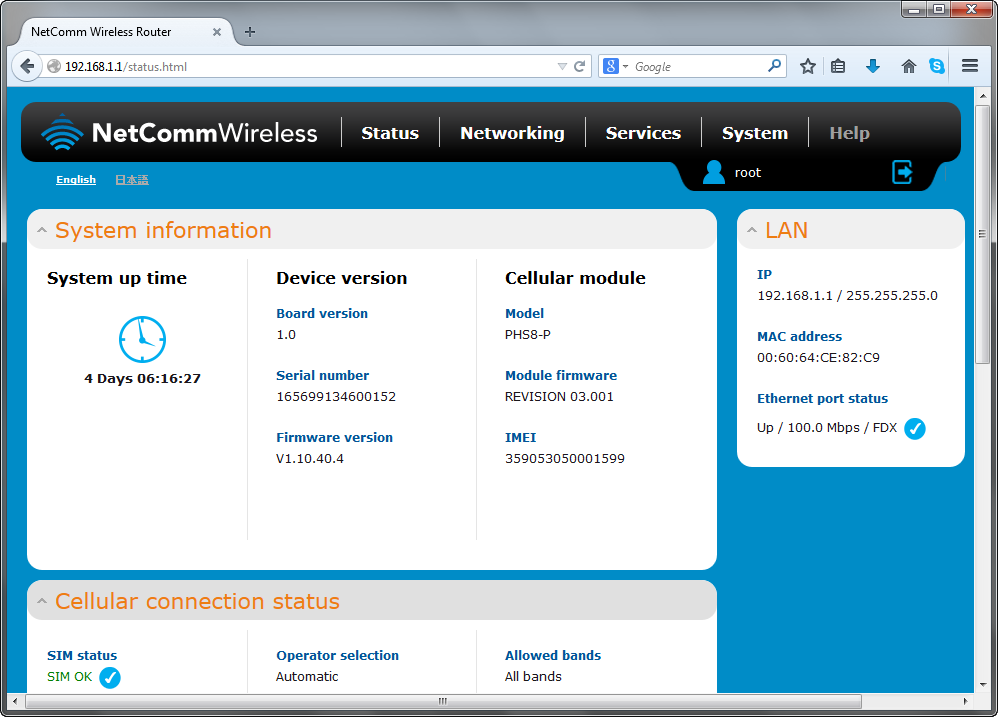998x717 pixels.
Task: Collapse the LAN panel
Action: (752, 230)
